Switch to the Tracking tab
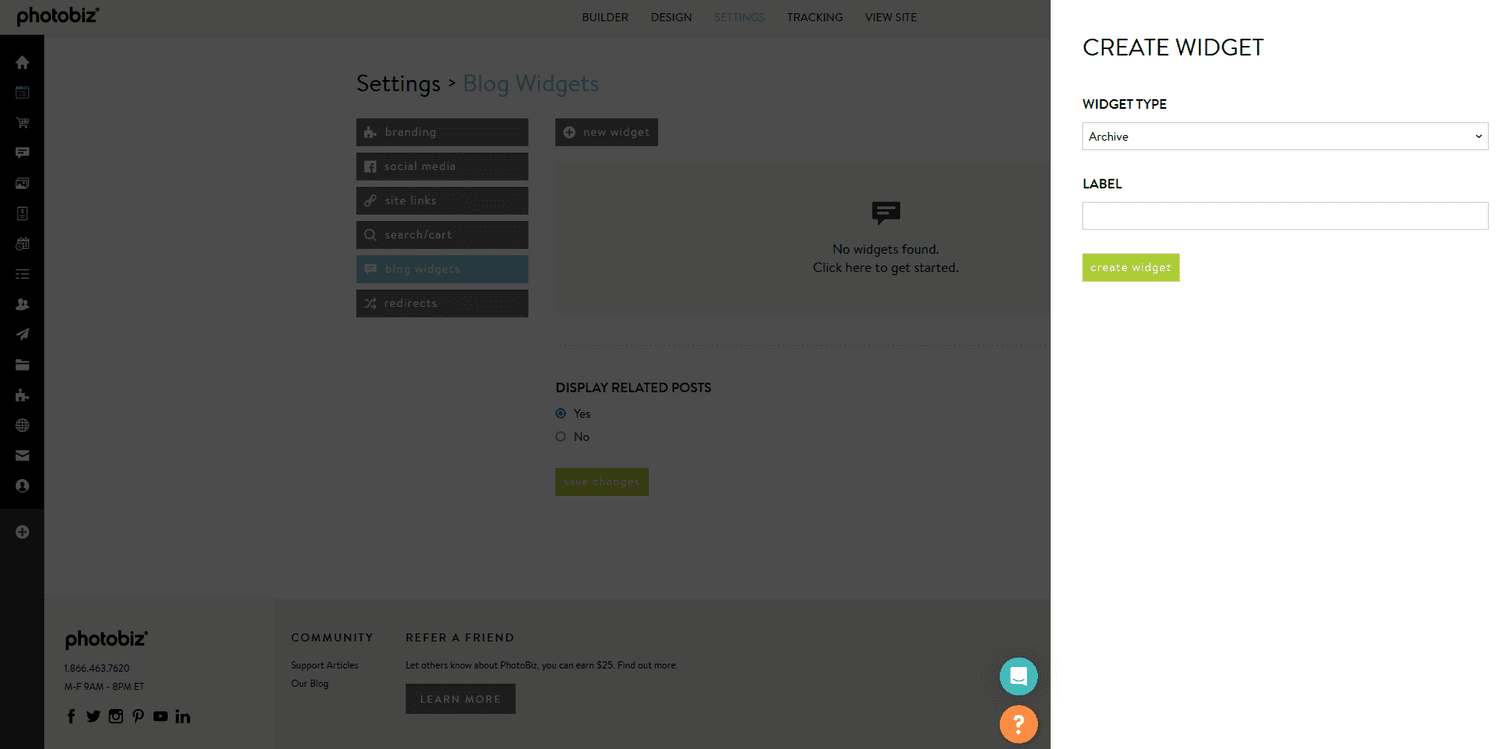The height and width of the screenshot is (749, 1500). (814, 17)
